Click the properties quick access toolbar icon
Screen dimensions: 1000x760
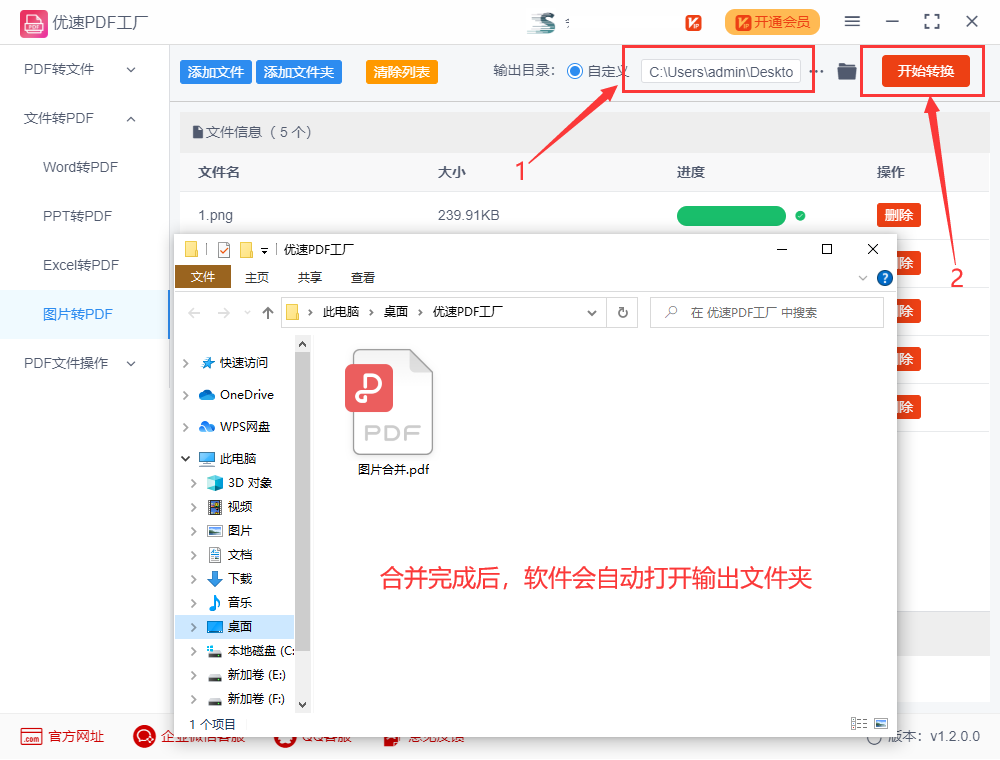pyautogui.click(x=224, y=250)
